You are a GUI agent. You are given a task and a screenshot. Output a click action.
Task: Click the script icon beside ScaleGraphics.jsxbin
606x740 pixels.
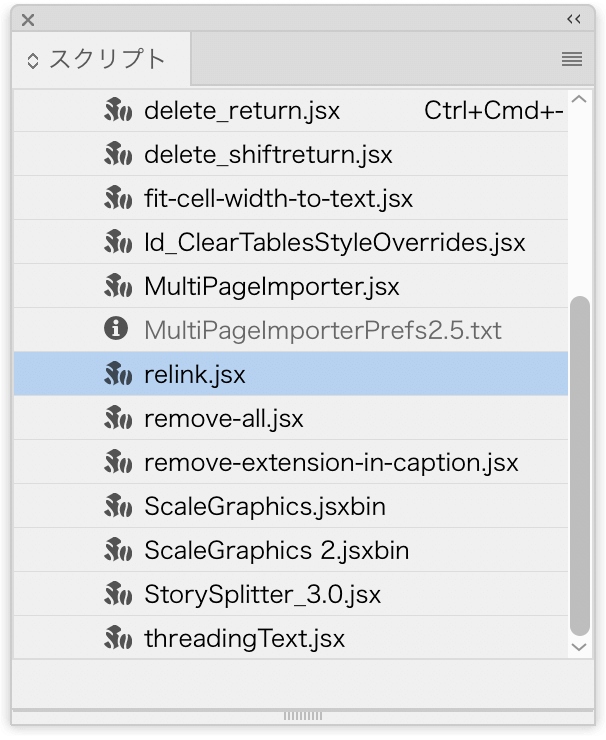coord(118,506)
